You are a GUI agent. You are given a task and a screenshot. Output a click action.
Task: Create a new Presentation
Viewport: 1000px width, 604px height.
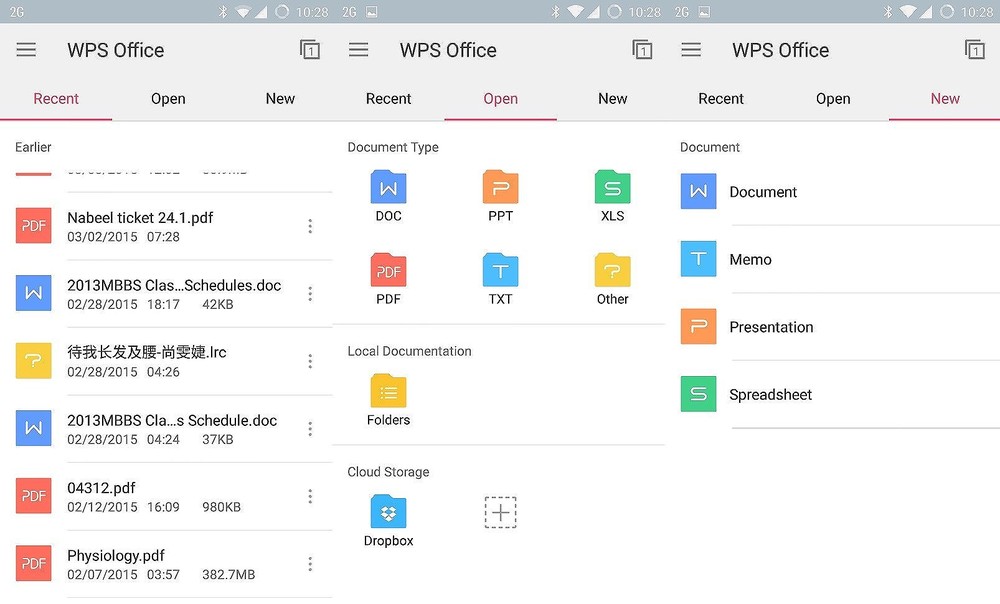click(x=770, y=327)
